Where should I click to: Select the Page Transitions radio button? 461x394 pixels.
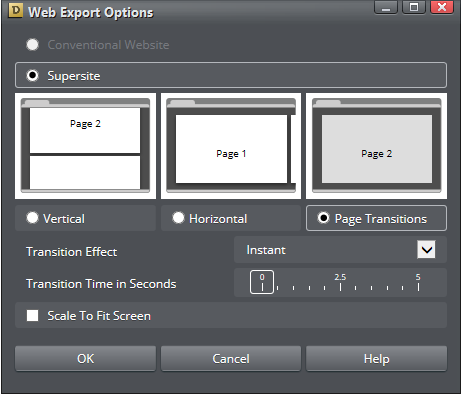click(324, 218)
